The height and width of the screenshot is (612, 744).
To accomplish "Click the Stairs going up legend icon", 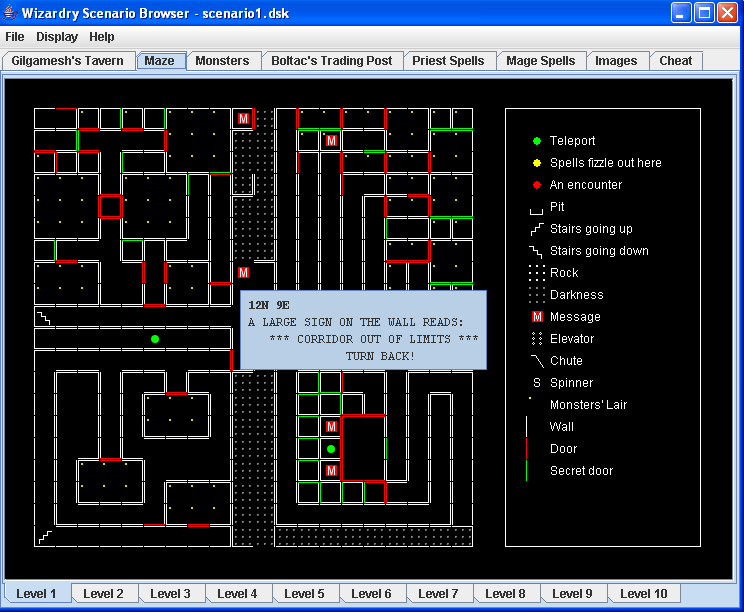I will (x=537, y=229).
